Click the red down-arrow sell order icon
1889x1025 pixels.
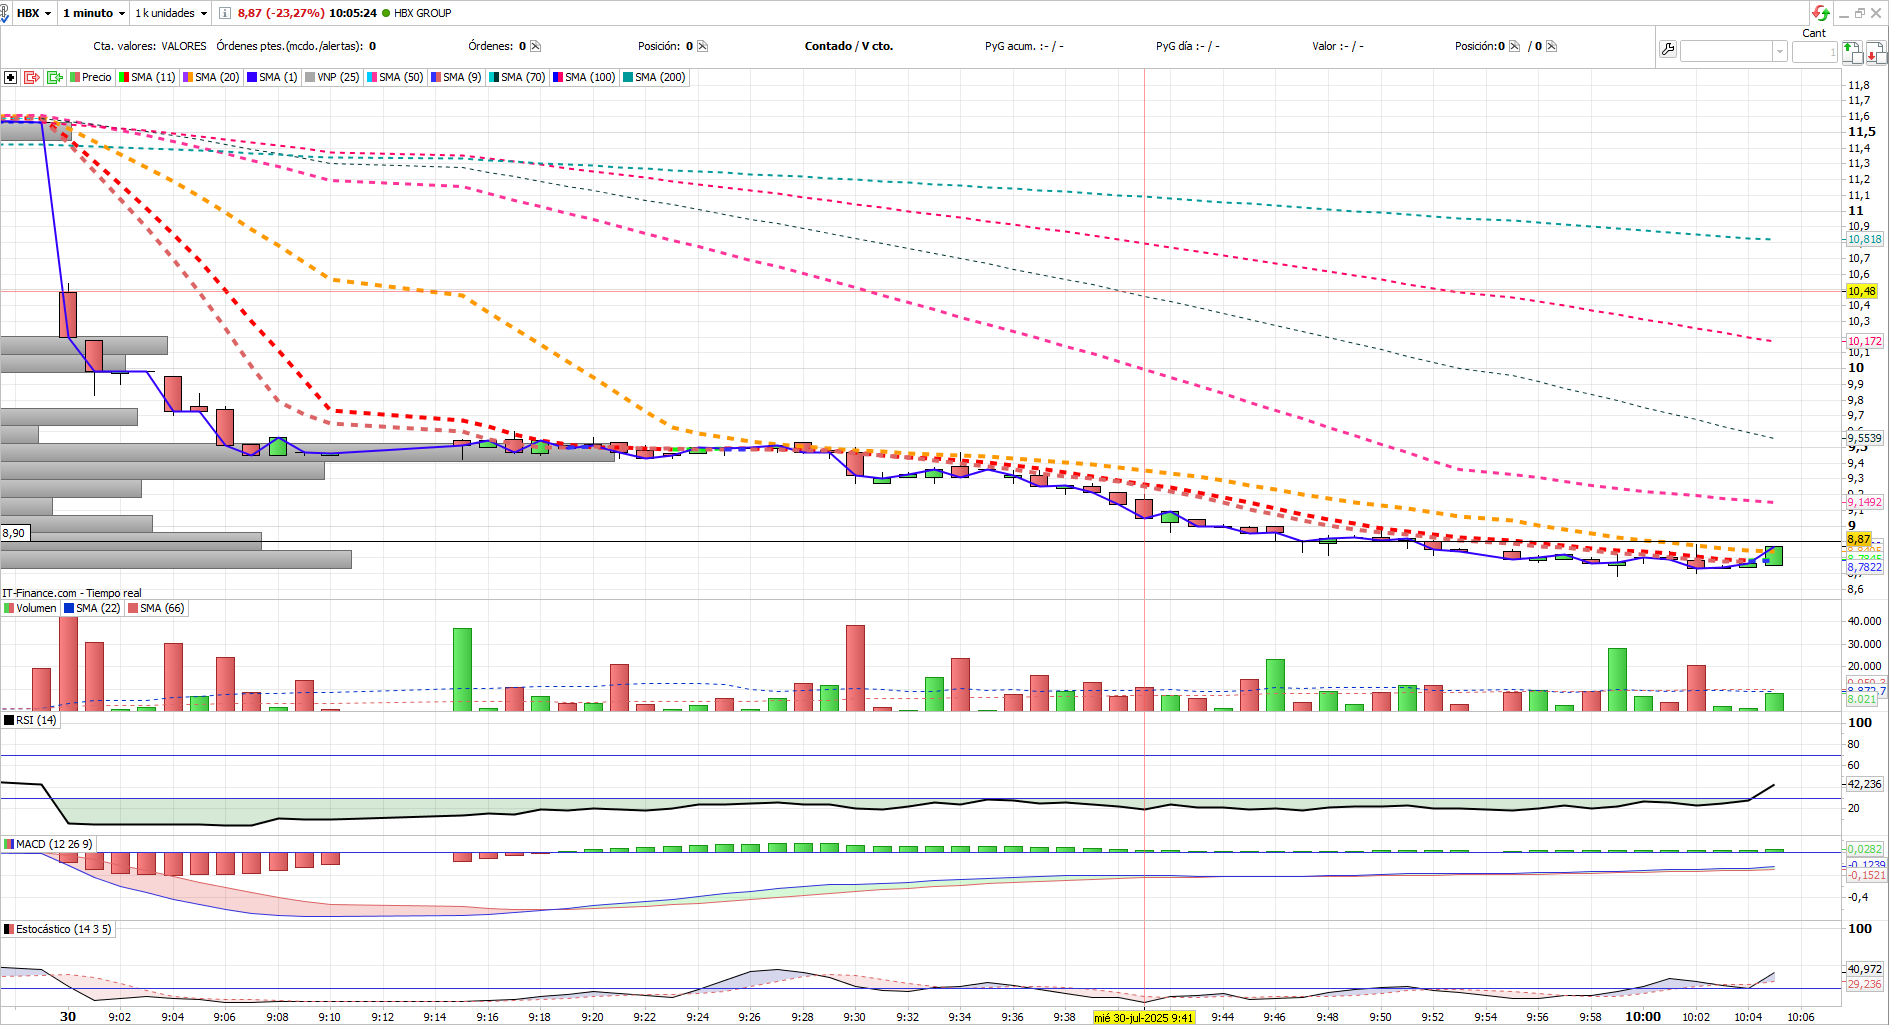1874,52
